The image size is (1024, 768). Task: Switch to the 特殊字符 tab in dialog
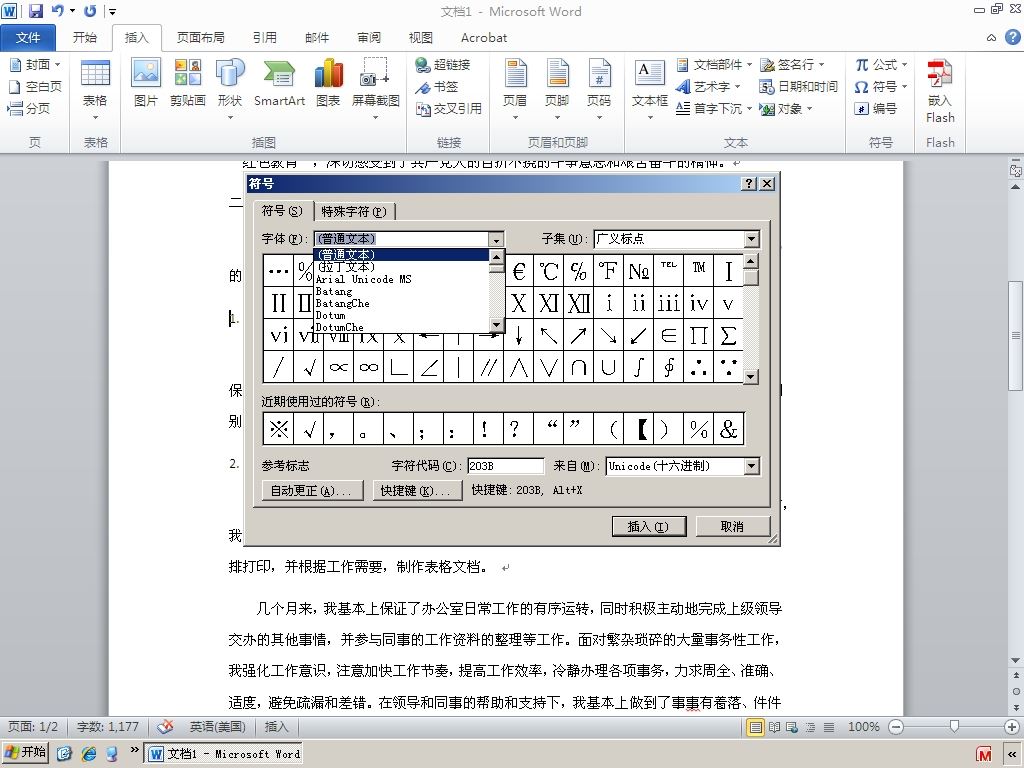tap(355, 212)
